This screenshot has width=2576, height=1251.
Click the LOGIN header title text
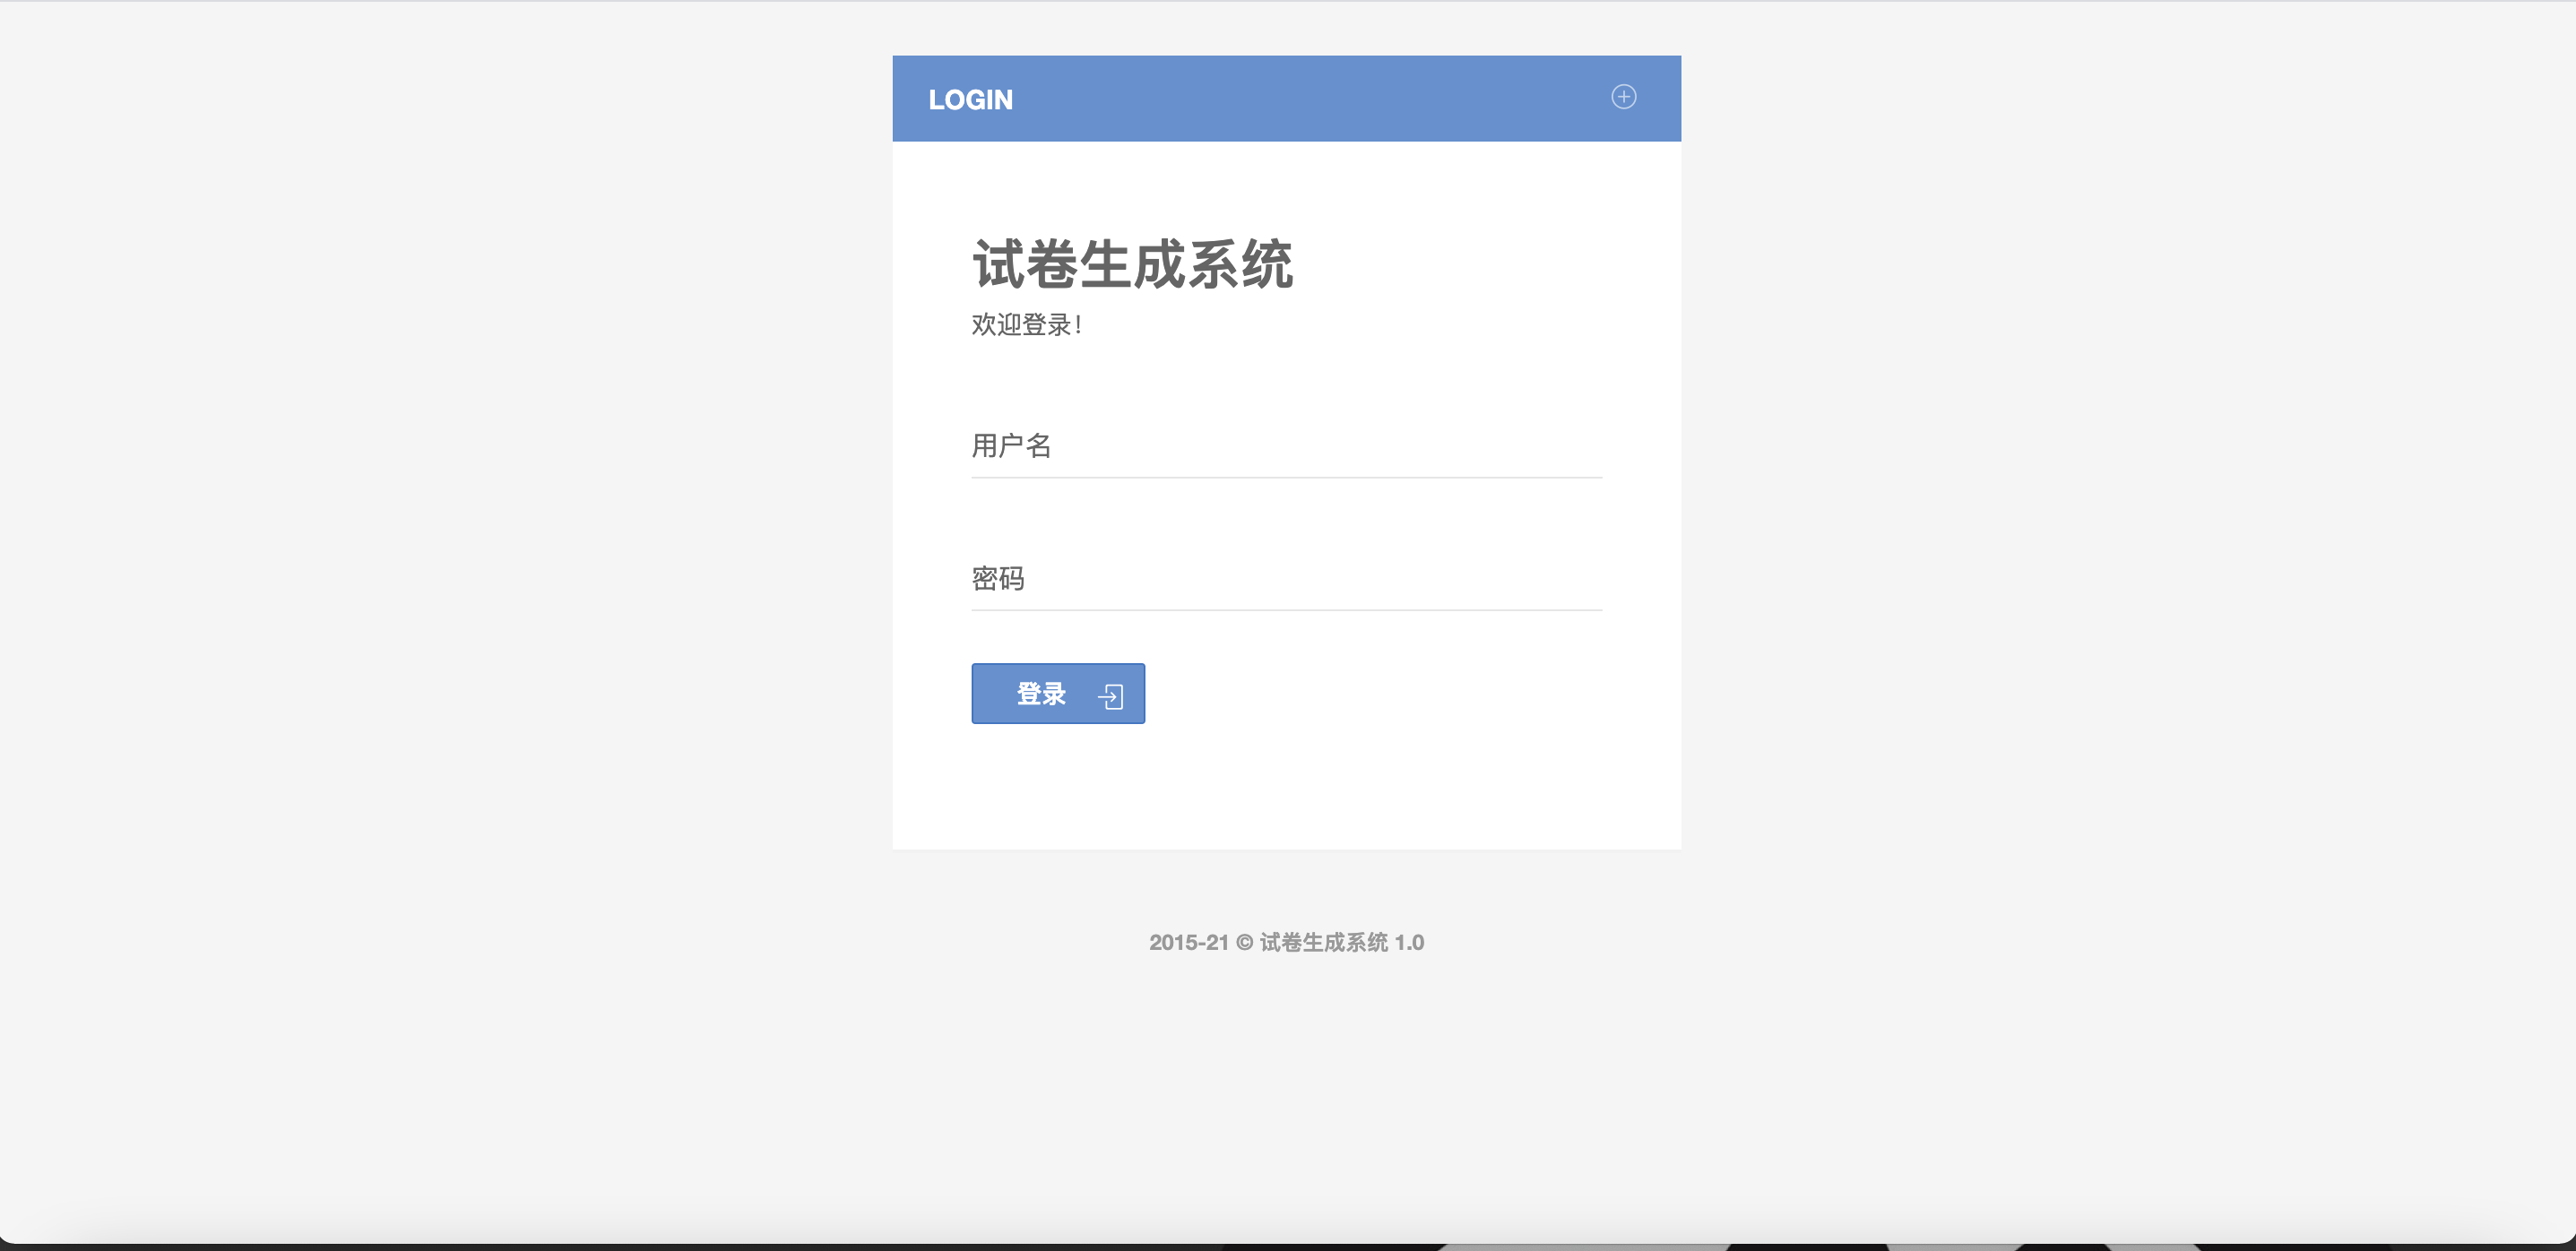970,100
